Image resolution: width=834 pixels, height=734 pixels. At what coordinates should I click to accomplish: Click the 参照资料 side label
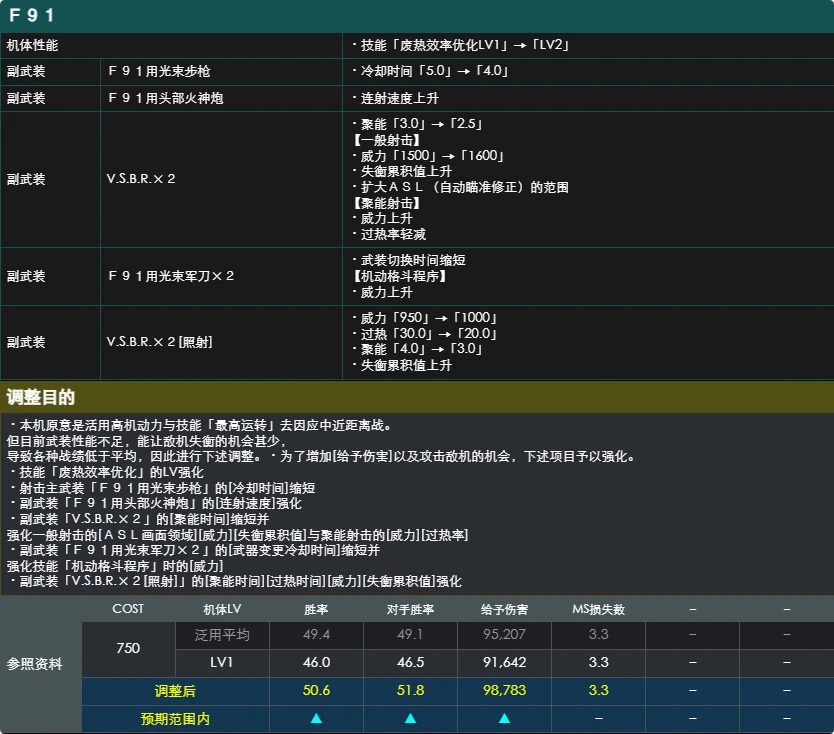(x=35, y=664)
